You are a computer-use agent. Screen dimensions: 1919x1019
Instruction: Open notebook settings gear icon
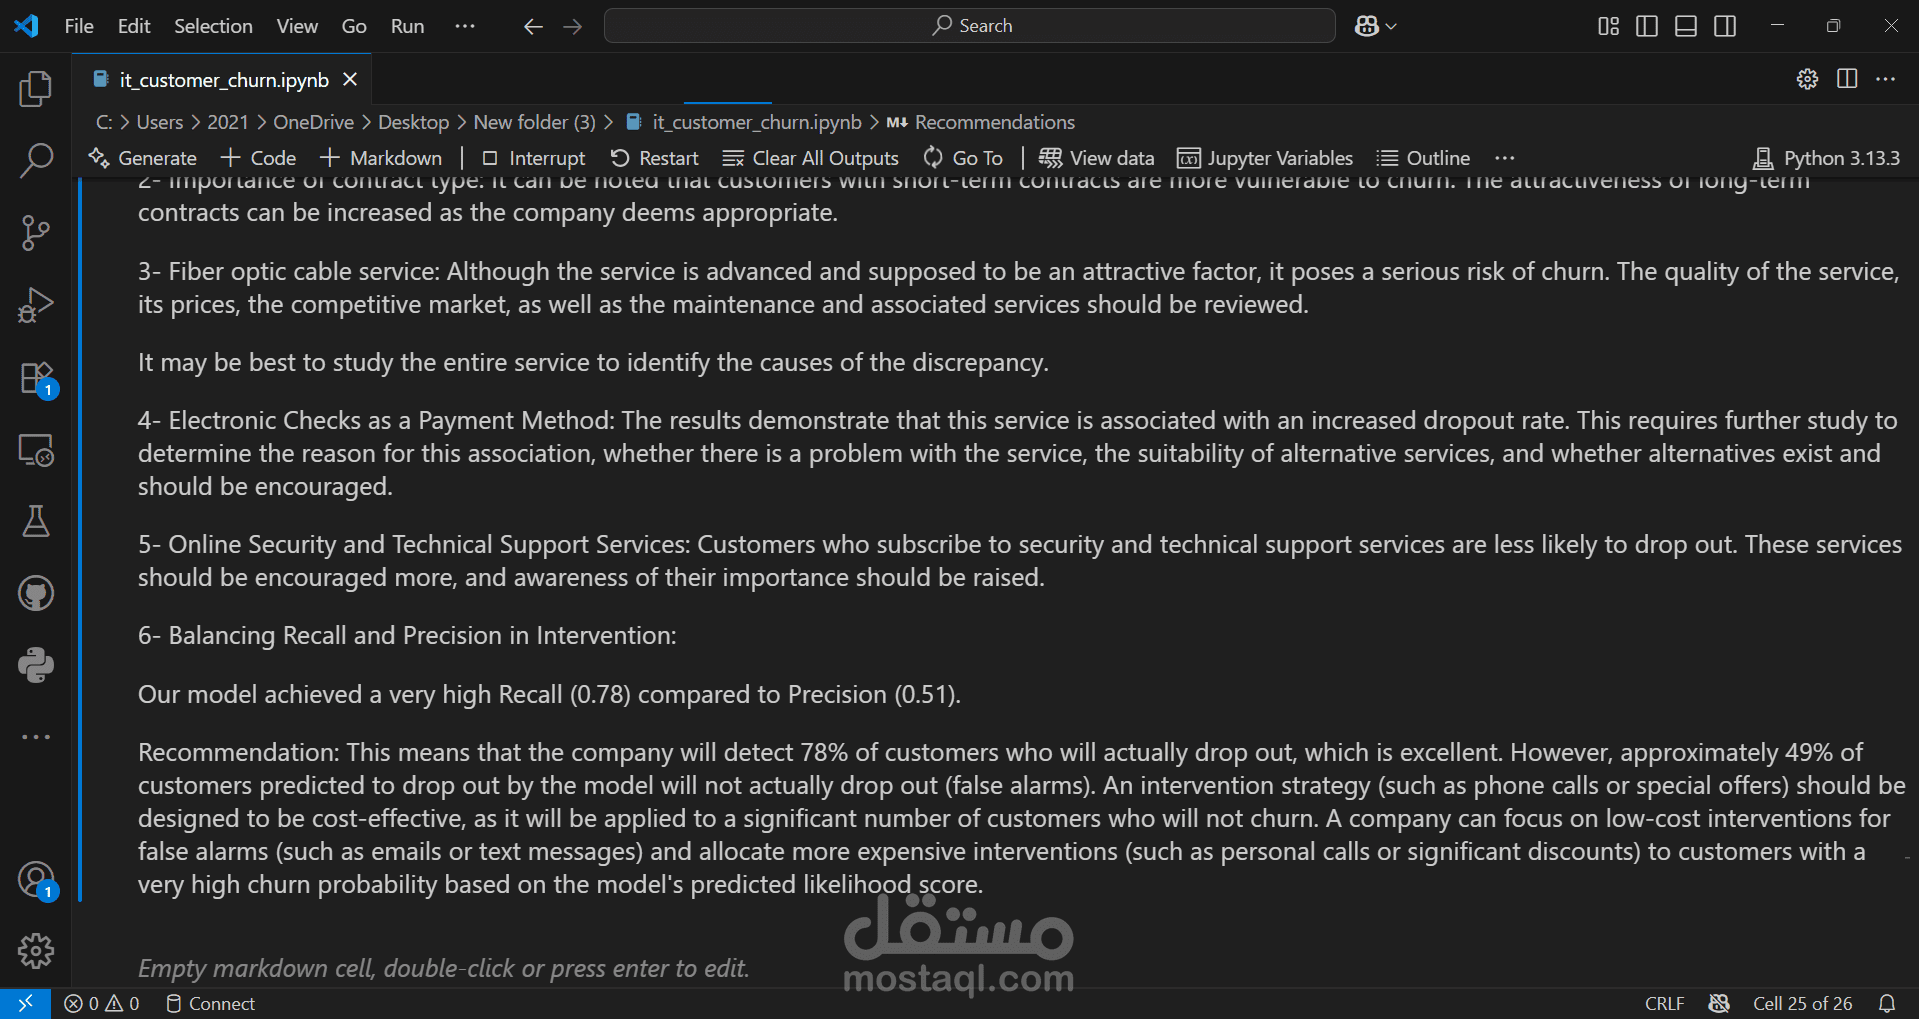coord(1807,79)
